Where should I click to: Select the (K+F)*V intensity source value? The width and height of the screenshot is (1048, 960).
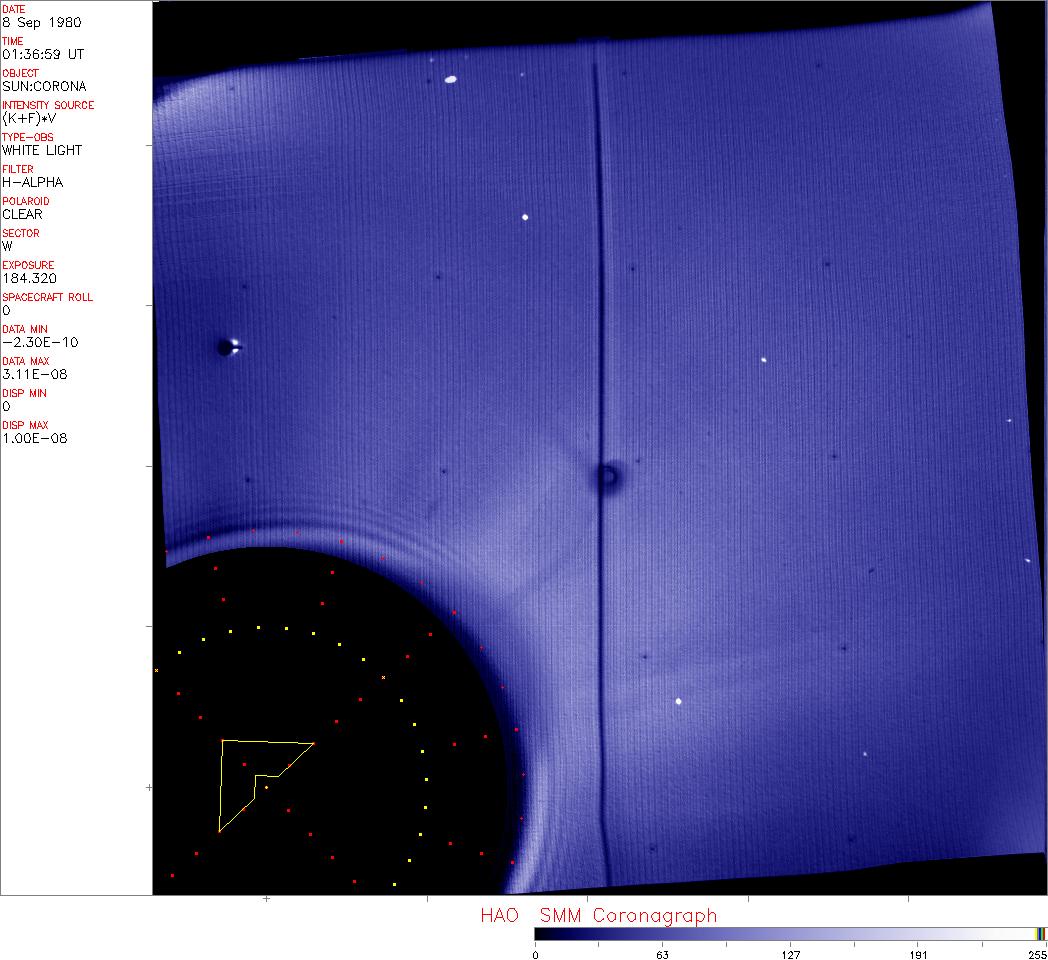[x=30, y=118]
